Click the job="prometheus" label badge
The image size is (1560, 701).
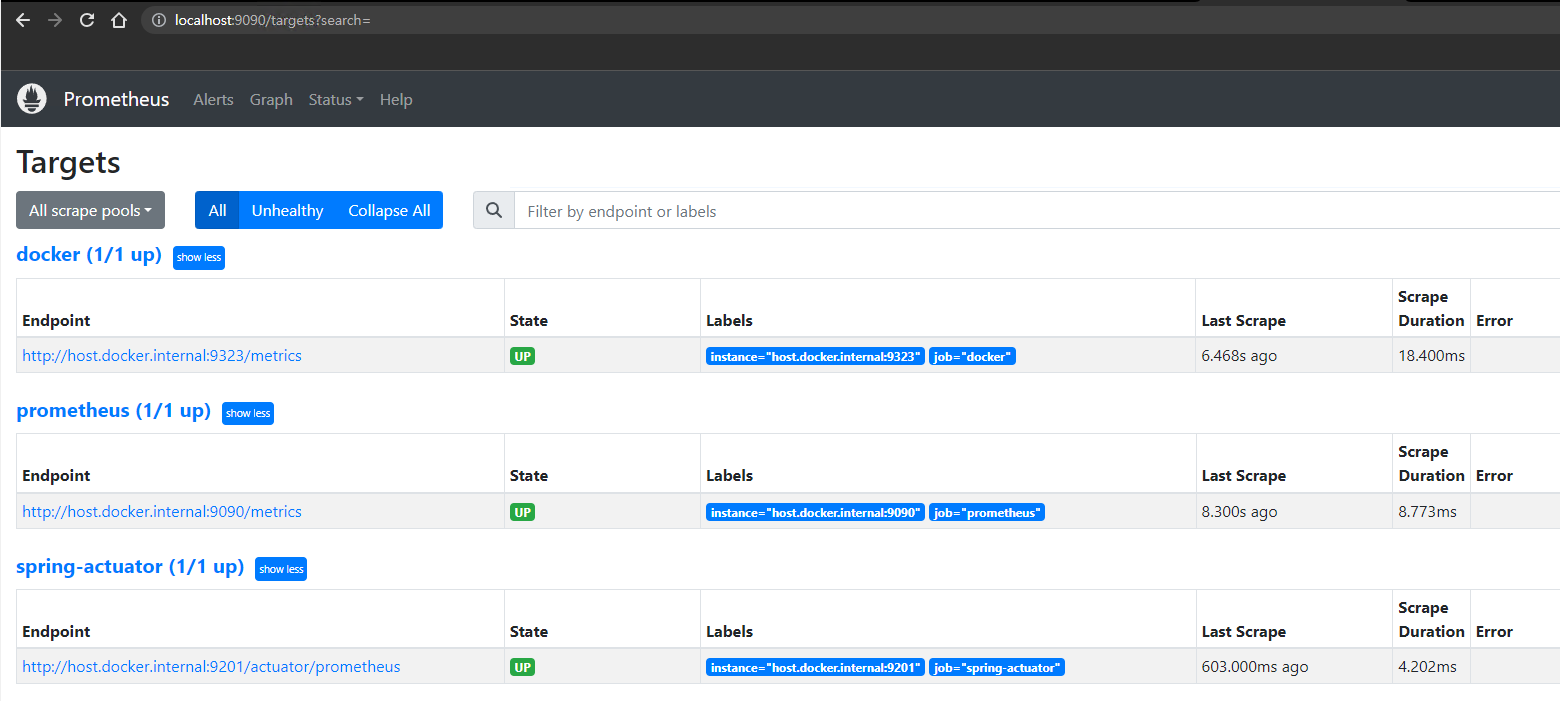click(x=987, y=512)
